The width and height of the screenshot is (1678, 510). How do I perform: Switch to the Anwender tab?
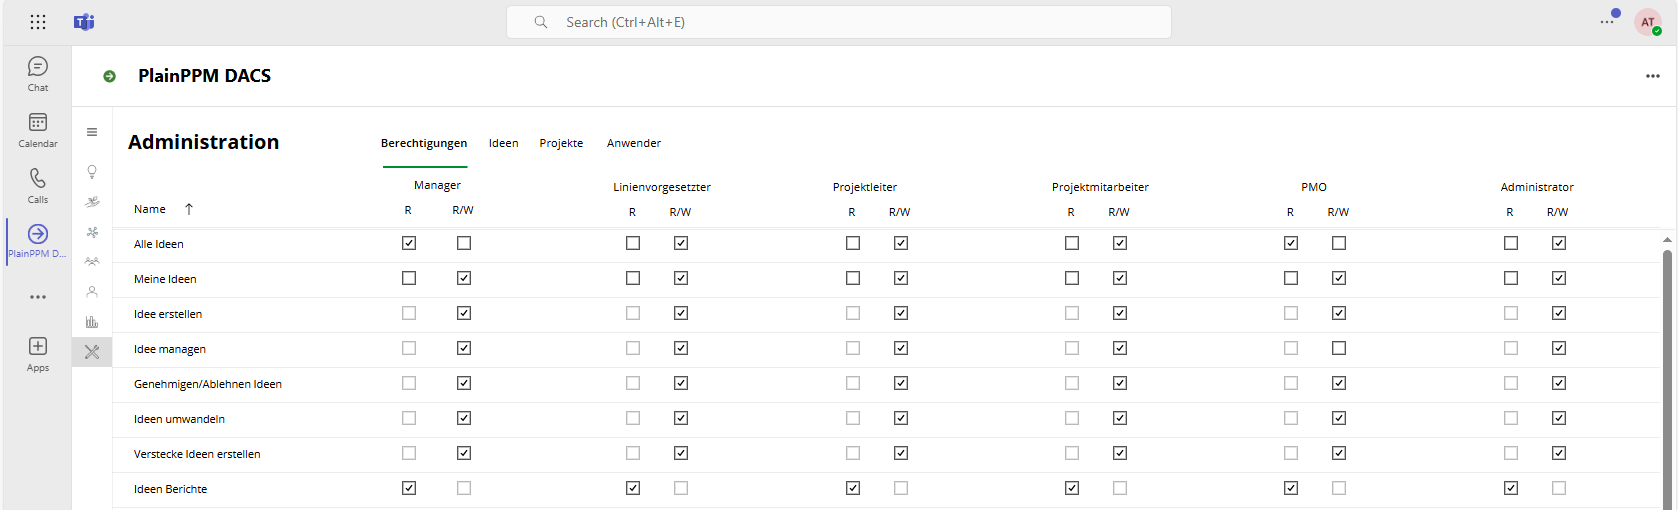(634, 143)
